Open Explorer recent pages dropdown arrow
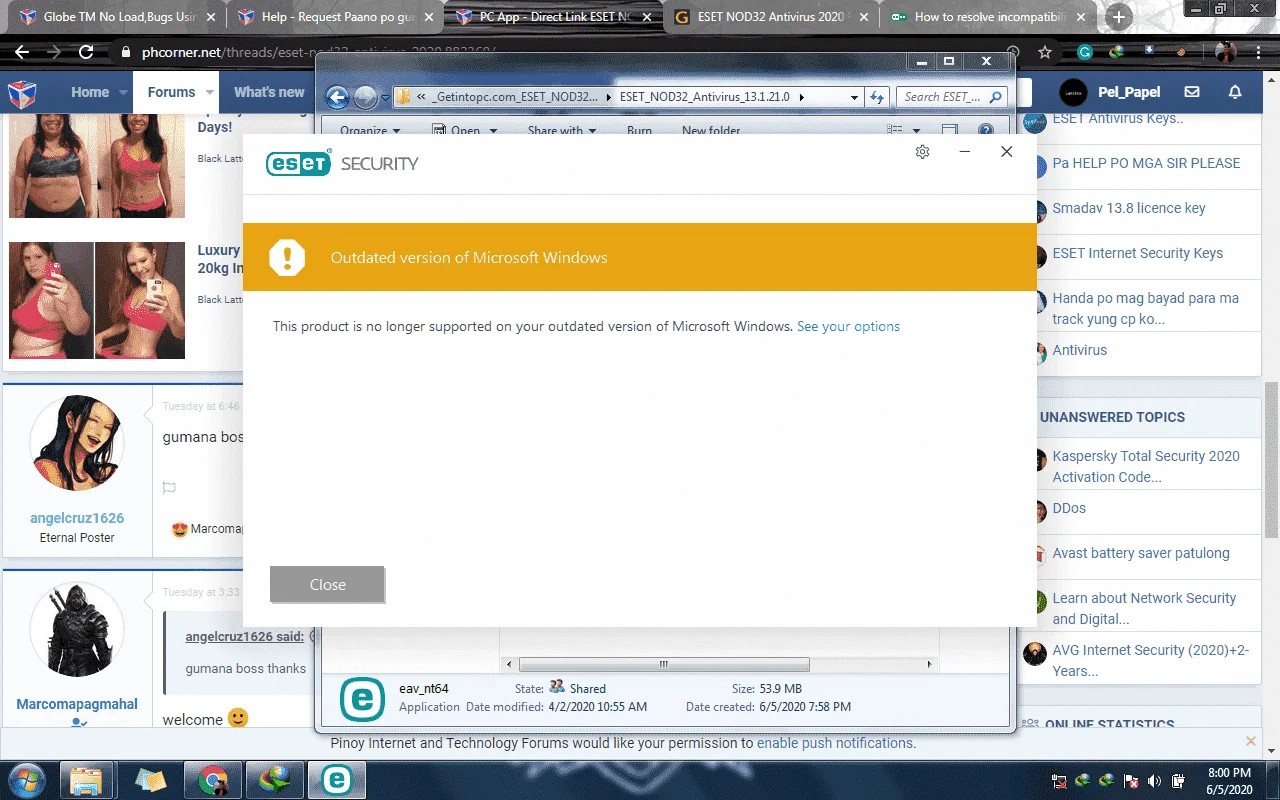 (x=386, y=98)
